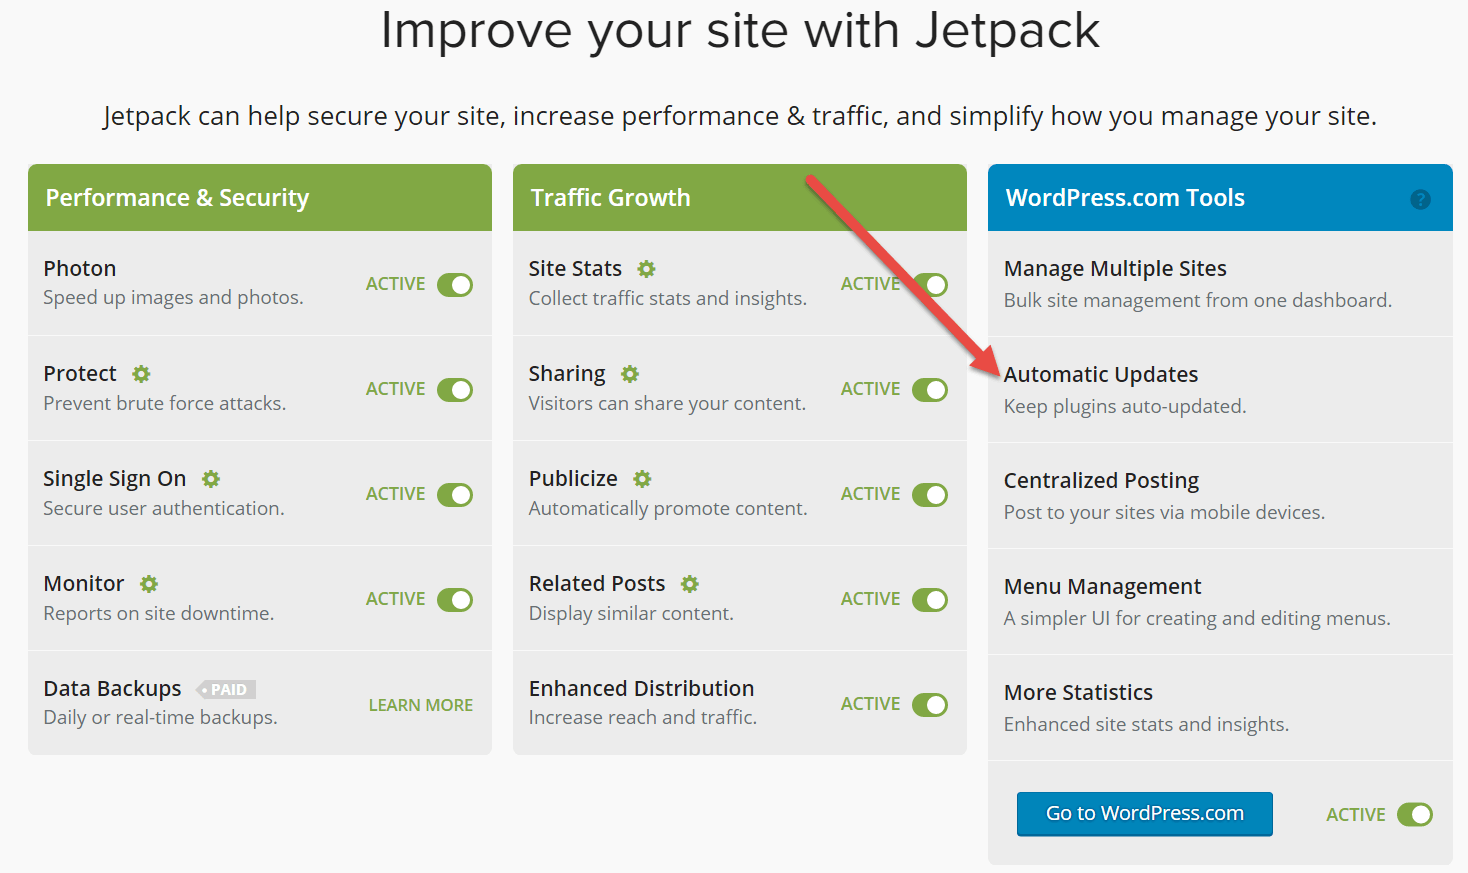Click the Monitor module title
This screenshot has height=873, width=1468.
point(84,584)
